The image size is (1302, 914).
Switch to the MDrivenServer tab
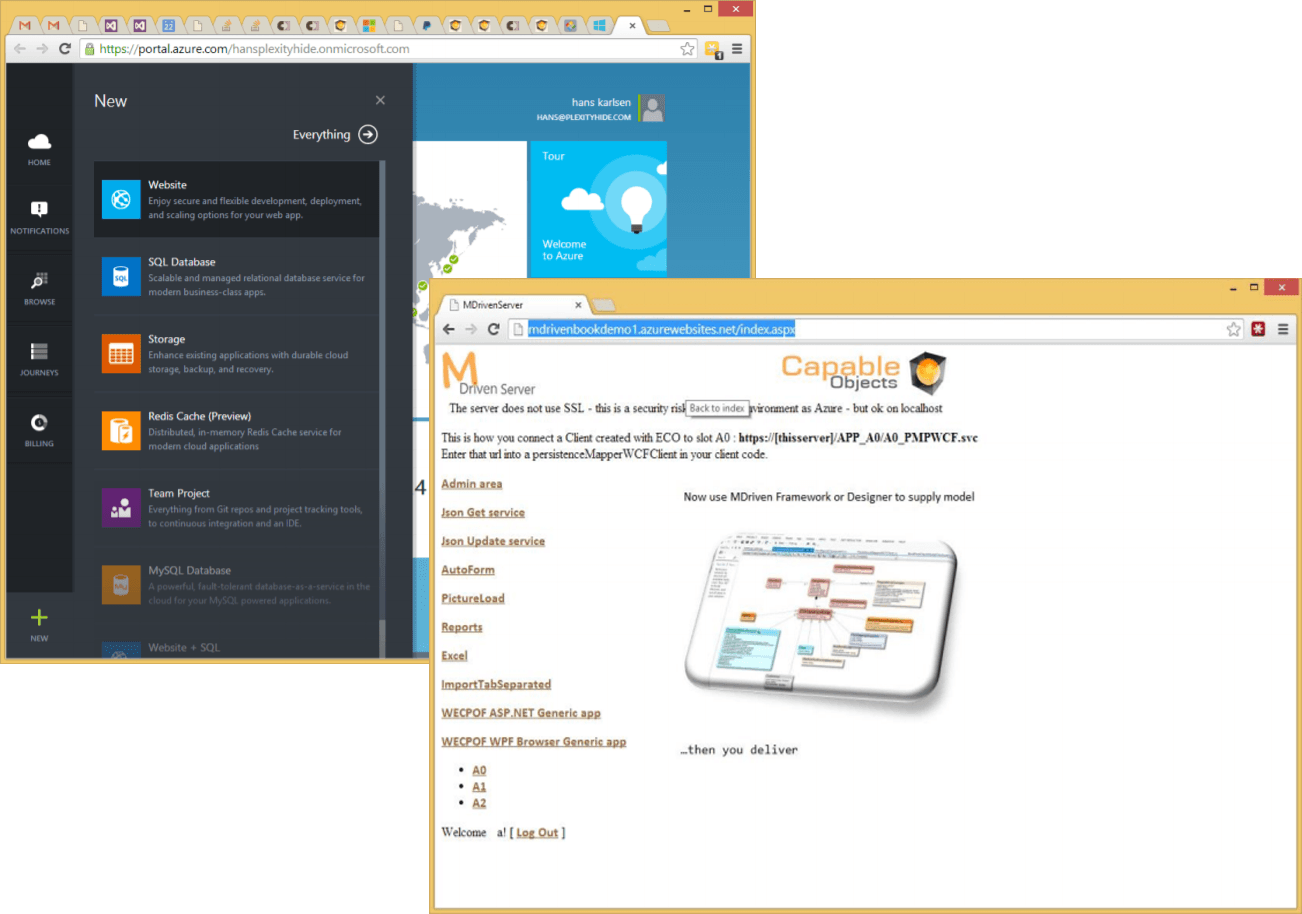515,305
